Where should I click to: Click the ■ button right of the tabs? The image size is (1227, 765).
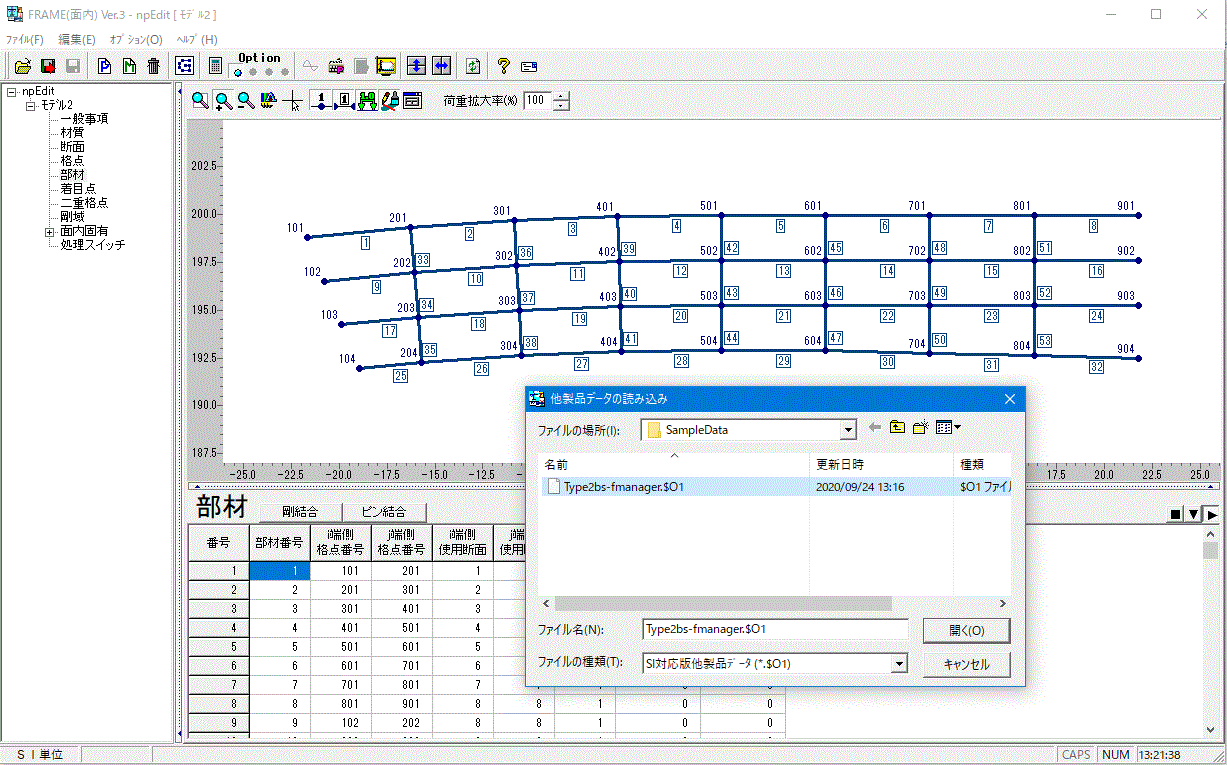coord(1175,514)
